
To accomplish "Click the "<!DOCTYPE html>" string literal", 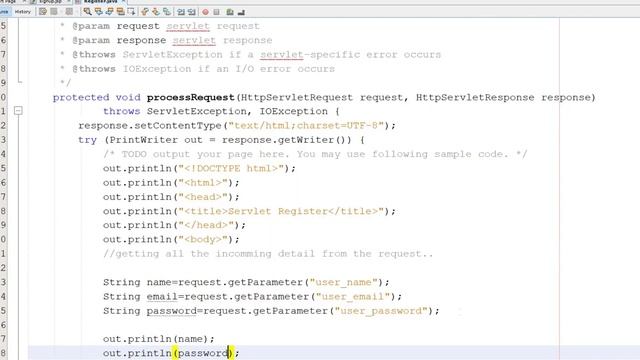I will 231,169.
